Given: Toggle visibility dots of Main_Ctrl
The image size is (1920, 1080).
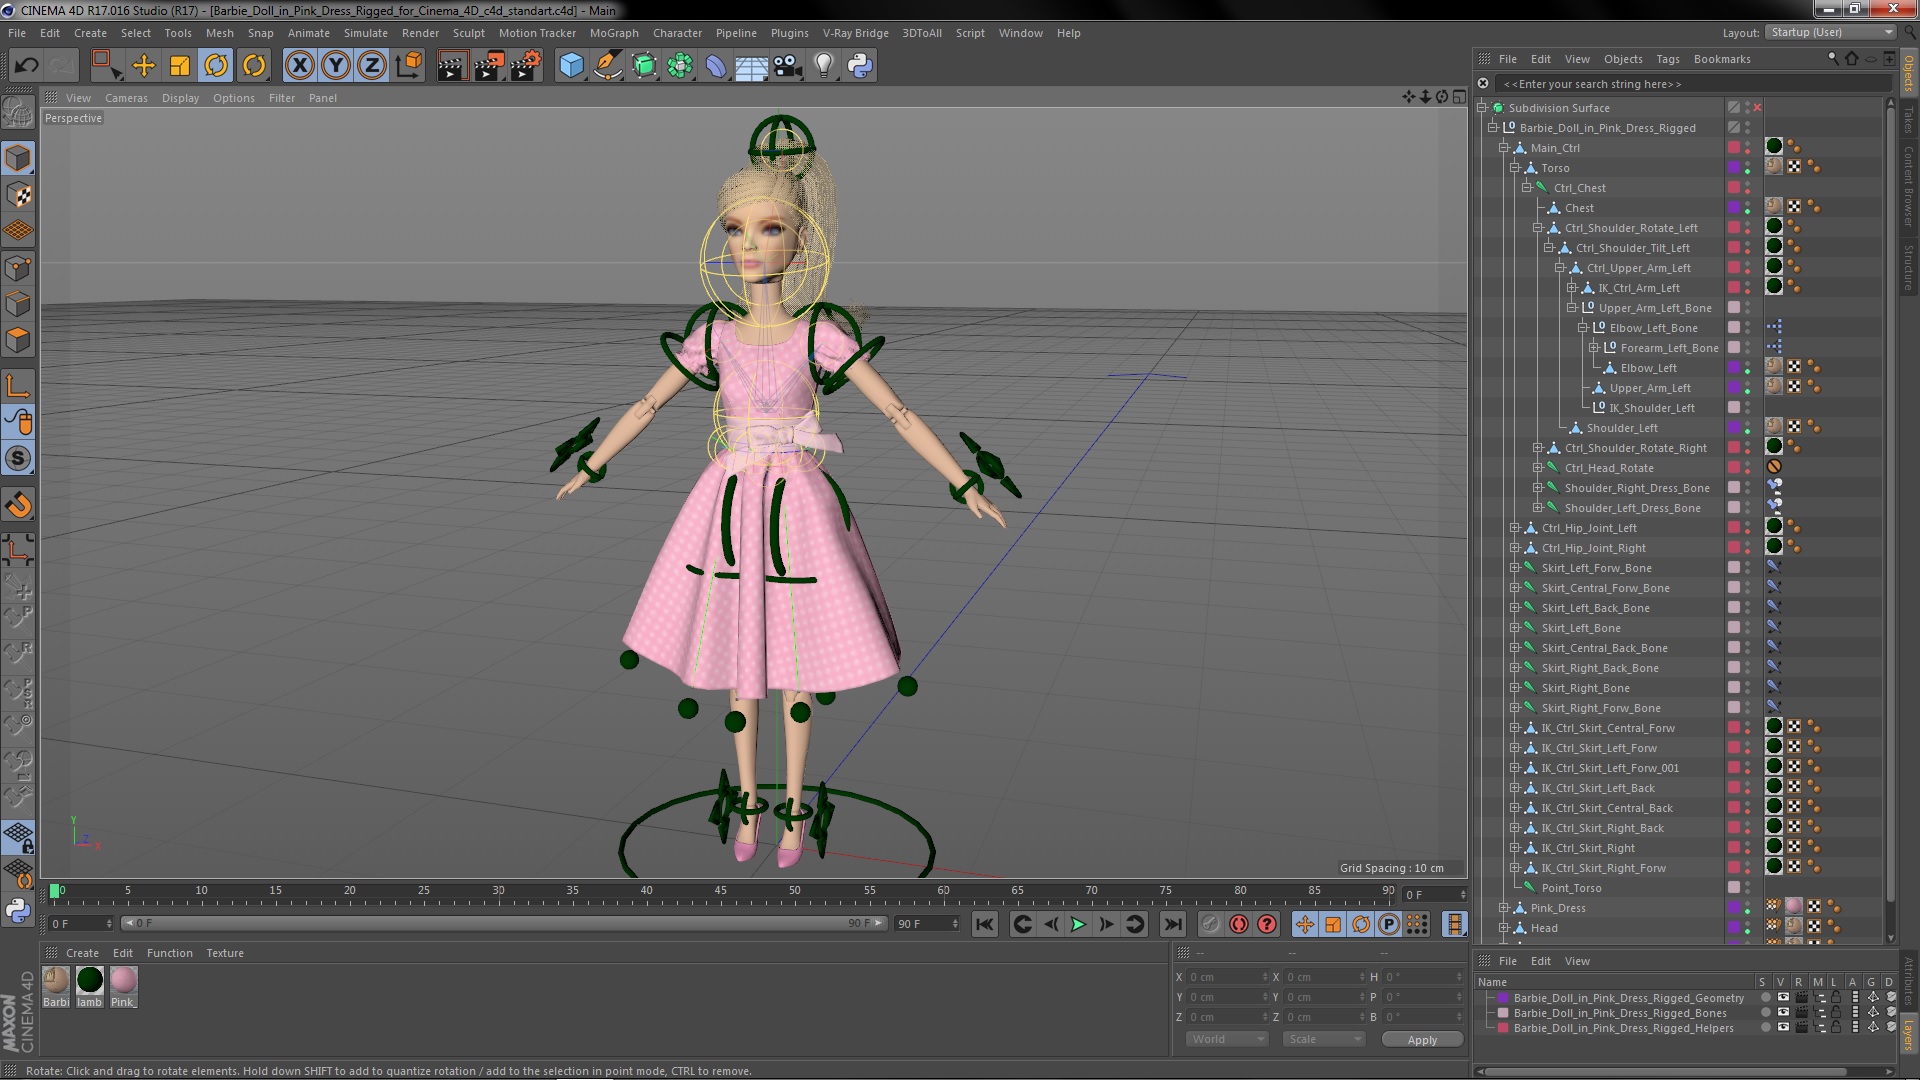Looking at the screenshot, I should tap(1748, 148).
